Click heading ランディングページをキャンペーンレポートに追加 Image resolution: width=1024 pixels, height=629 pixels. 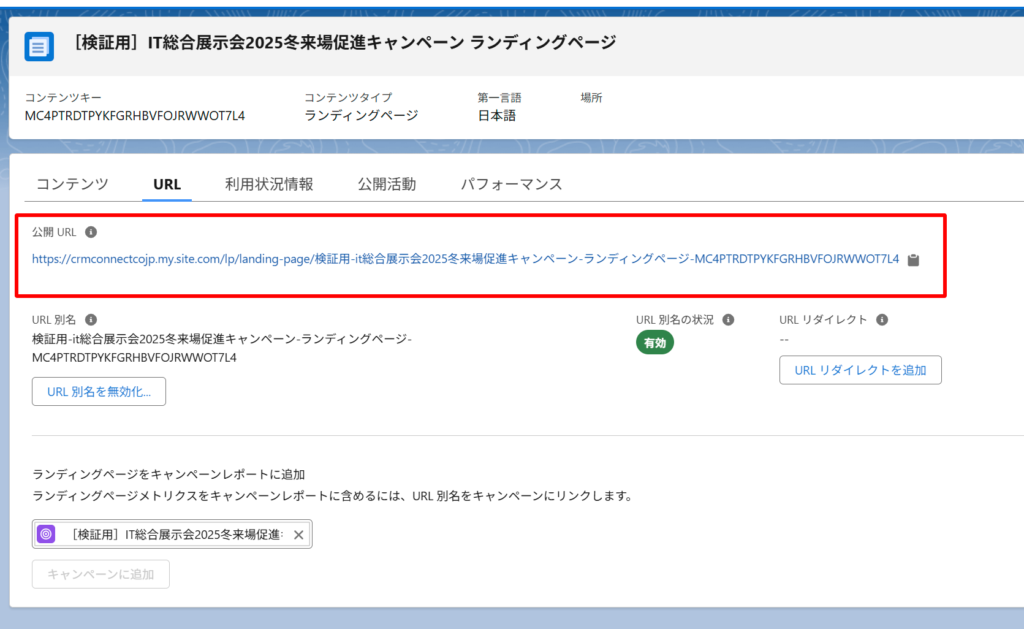(168, 474)
